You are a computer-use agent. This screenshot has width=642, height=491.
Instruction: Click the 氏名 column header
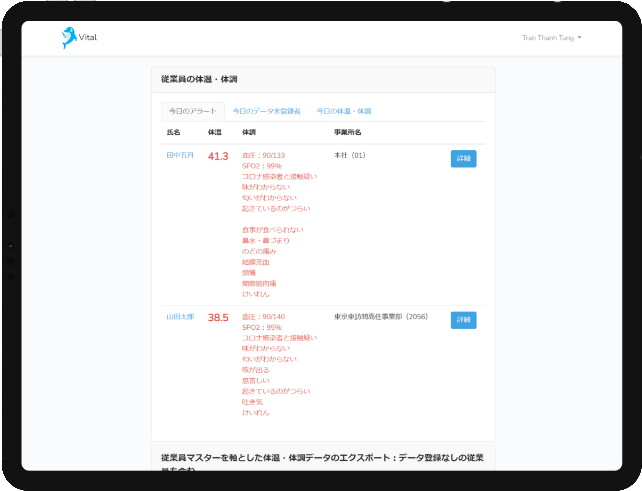coord(174,133)
